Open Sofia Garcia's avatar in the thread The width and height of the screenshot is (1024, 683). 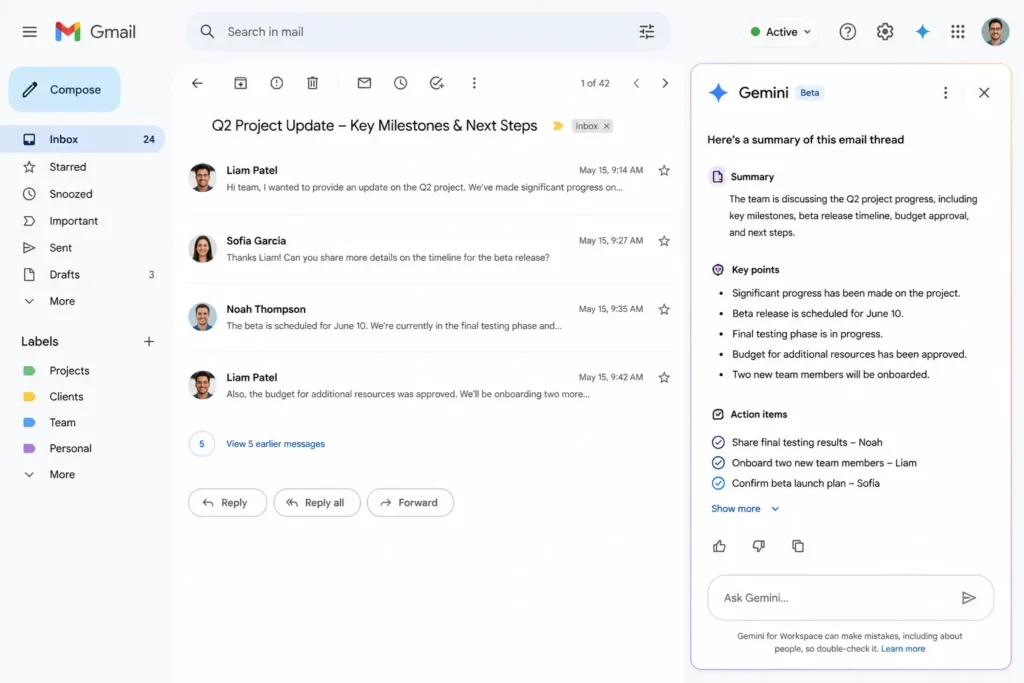(x=202, y=248)
